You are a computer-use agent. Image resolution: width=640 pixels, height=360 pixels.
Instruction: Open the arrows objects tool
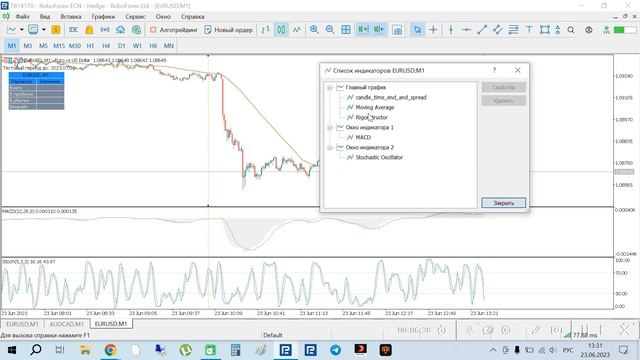tap(558, 30)
